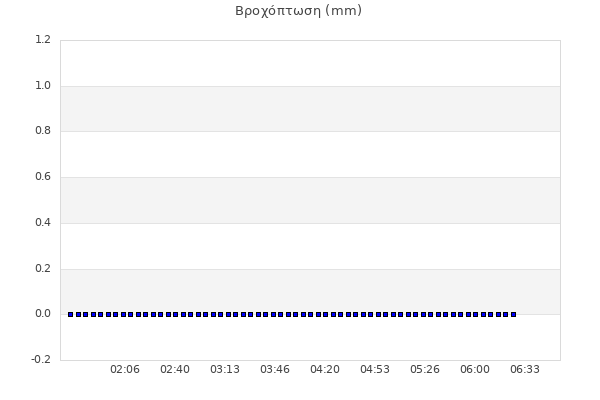The height and width of the screenshot is (400, 600).
Task: Select the 1.0 y-axis value
Action: click(43, 86)
